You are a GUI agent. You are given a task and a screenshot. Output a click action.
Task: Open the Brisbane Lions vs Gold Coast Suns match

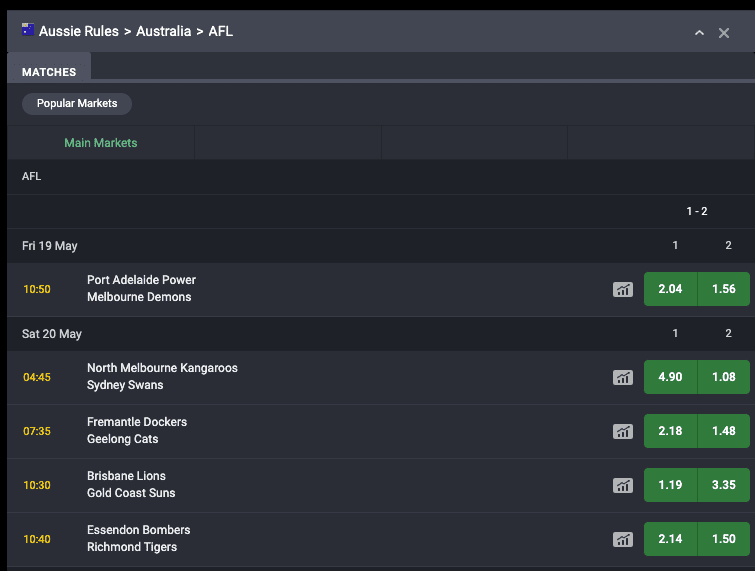(x=131, y=484)
